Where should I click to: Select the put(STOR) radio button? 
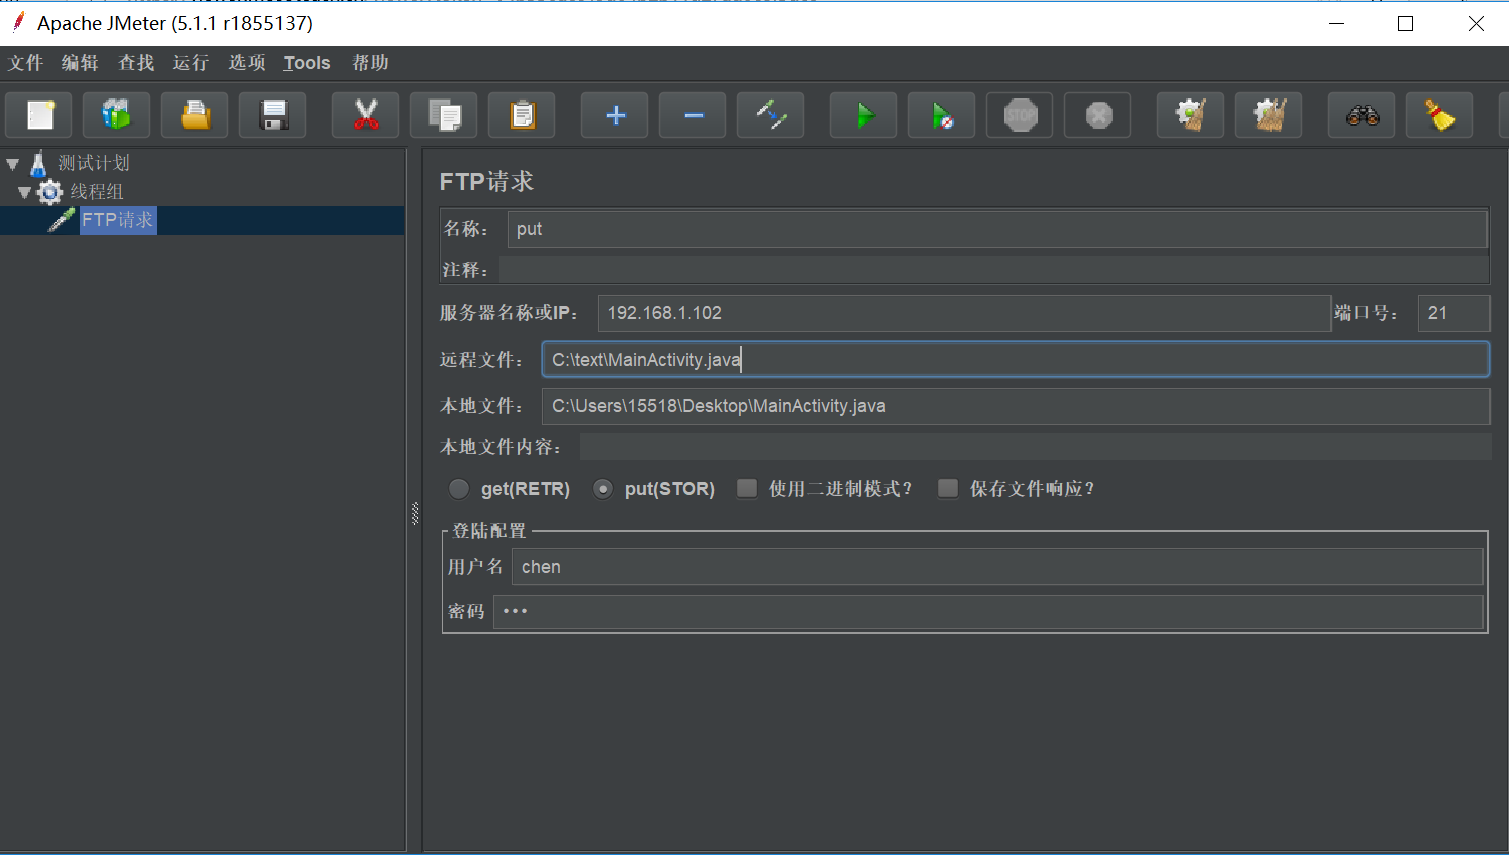coord(603,489)
